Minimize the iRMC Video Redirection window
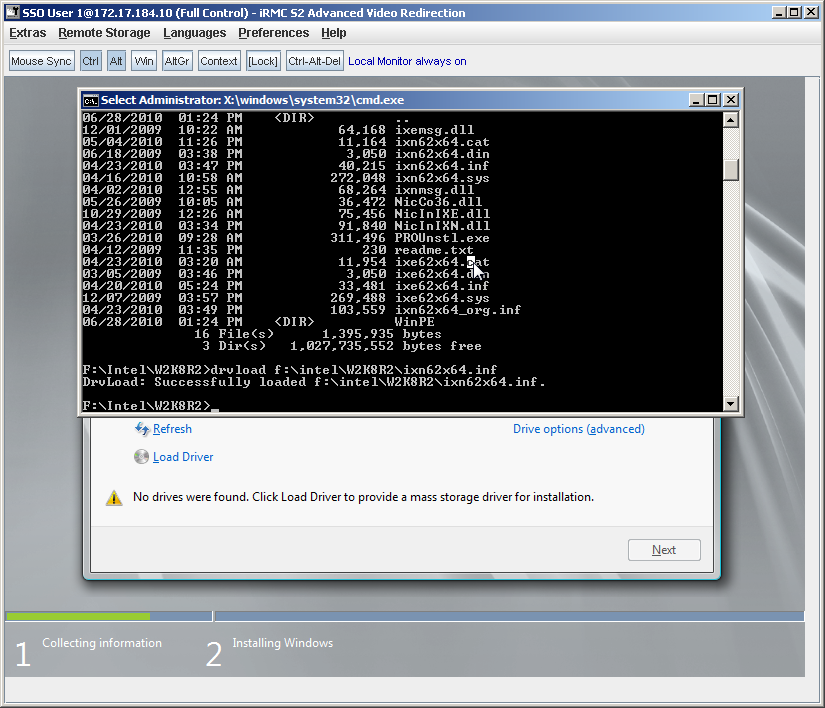Viewport: 825px width, 708px height. pos(779,12)
